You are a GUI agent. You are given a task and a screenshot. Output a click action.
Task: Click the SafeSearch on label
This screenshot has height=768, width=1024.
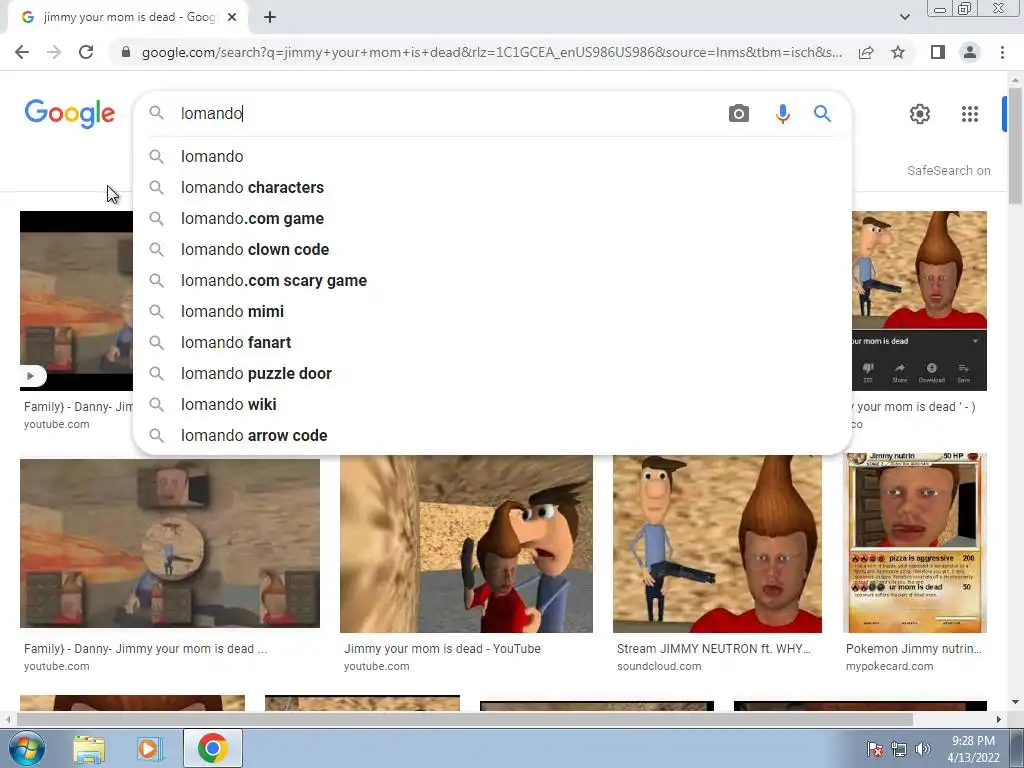[x=948, y=170]
